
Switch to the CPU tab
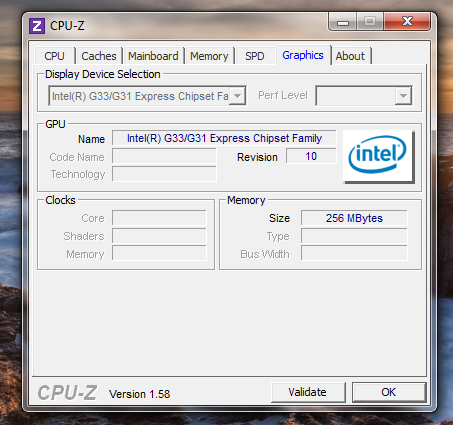[x=55, y=56]
